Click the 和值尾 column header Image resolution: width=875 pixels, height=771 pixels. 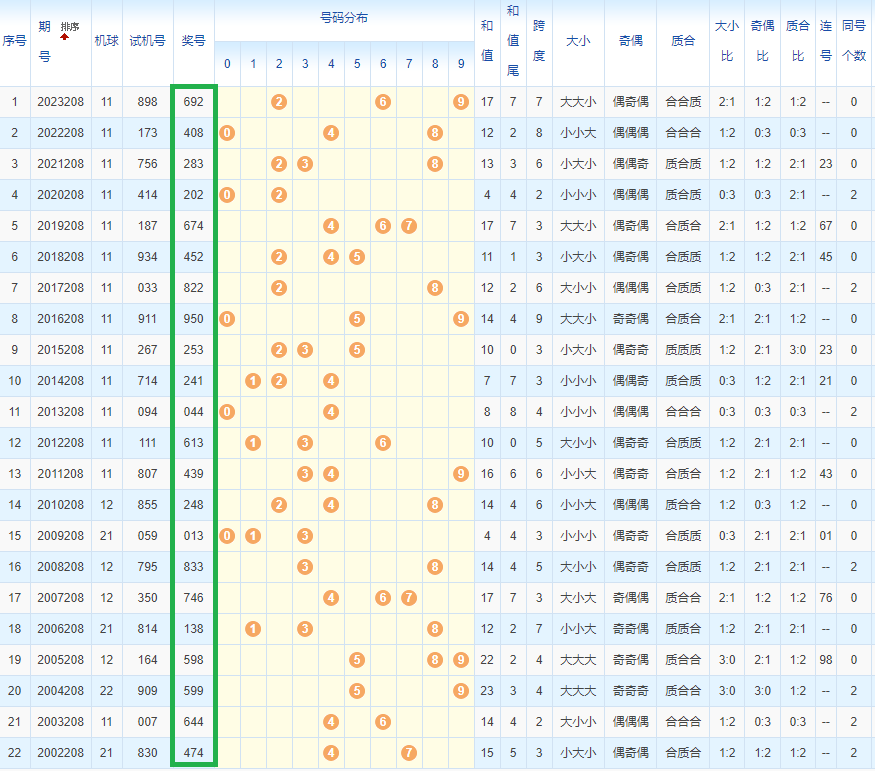coord(513,42)
